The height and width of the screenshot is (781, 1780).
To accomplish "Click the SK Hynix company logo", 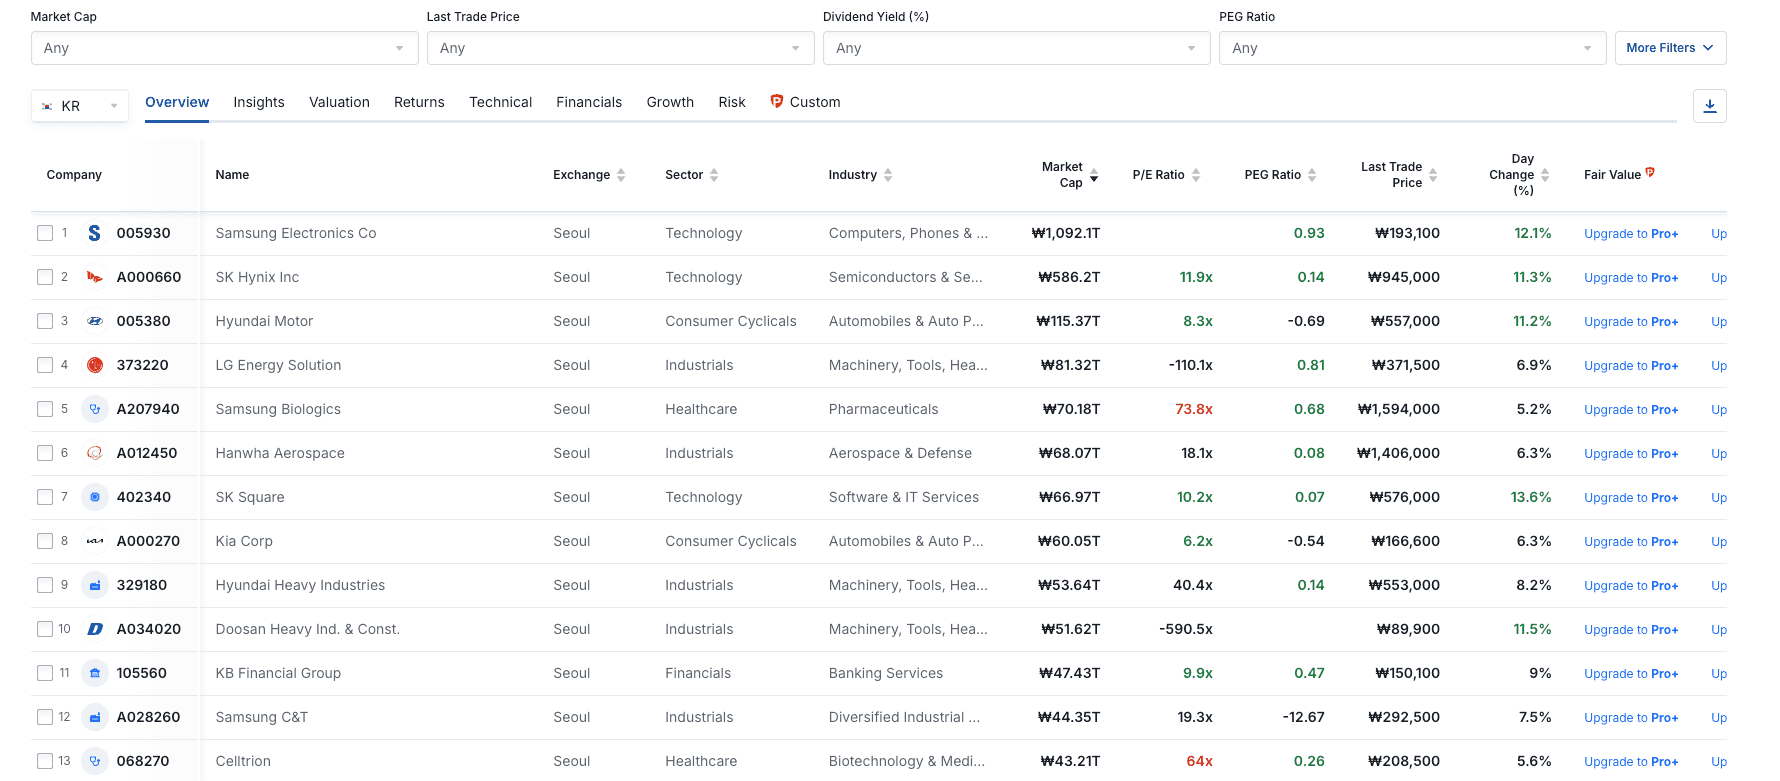I will click(95, 277).
